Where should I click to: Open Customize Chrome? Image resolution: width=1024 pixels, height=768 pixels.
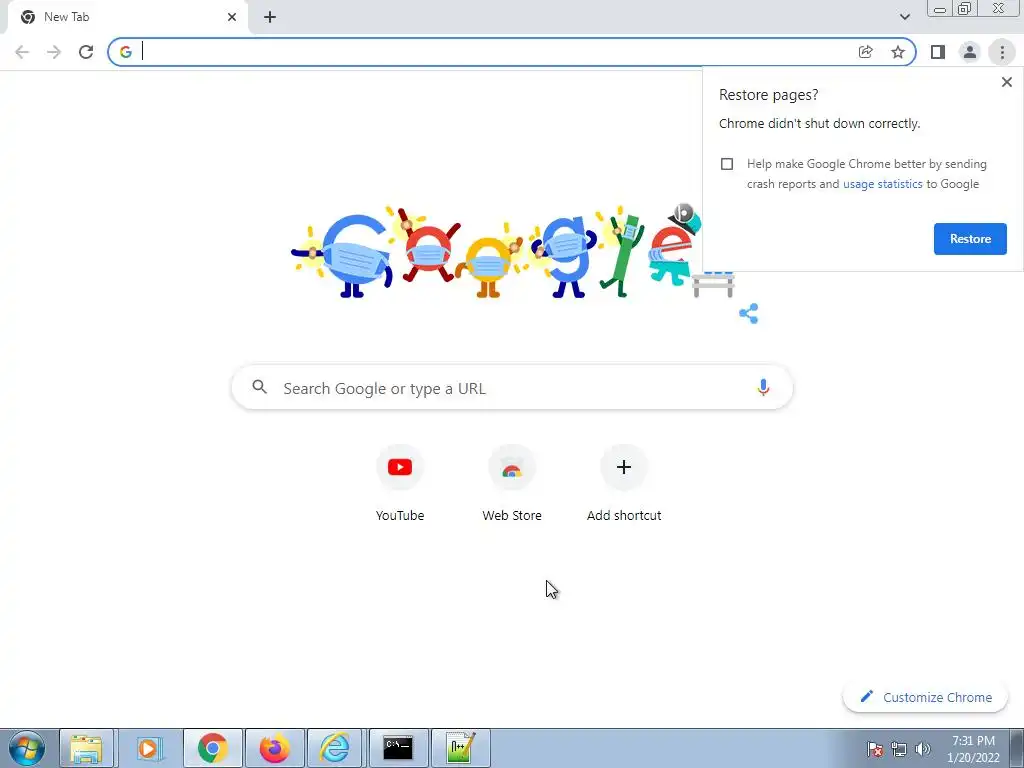pos(925,697)
